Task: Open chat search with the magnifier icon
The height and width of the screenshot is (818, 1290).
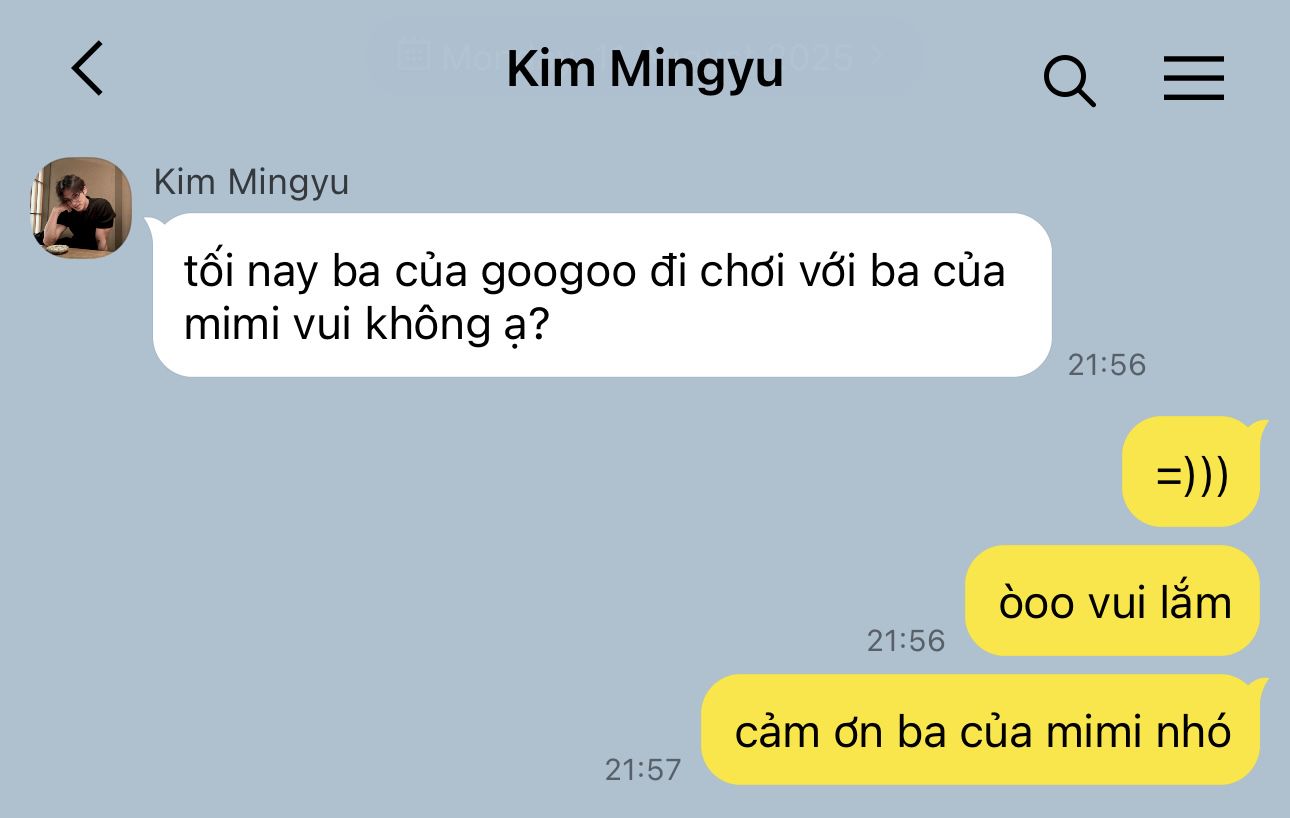Action: (x=1069, y=80)
